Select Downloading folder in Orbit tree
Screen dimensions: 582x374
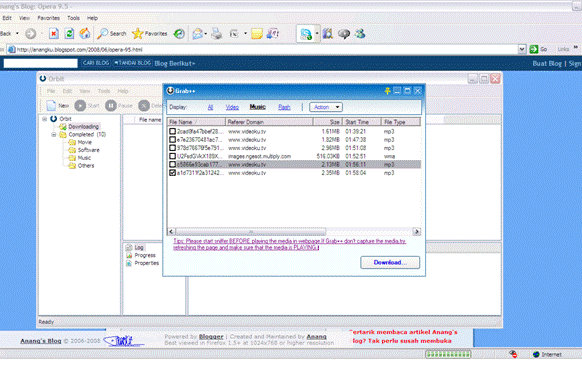pos(83,127)
